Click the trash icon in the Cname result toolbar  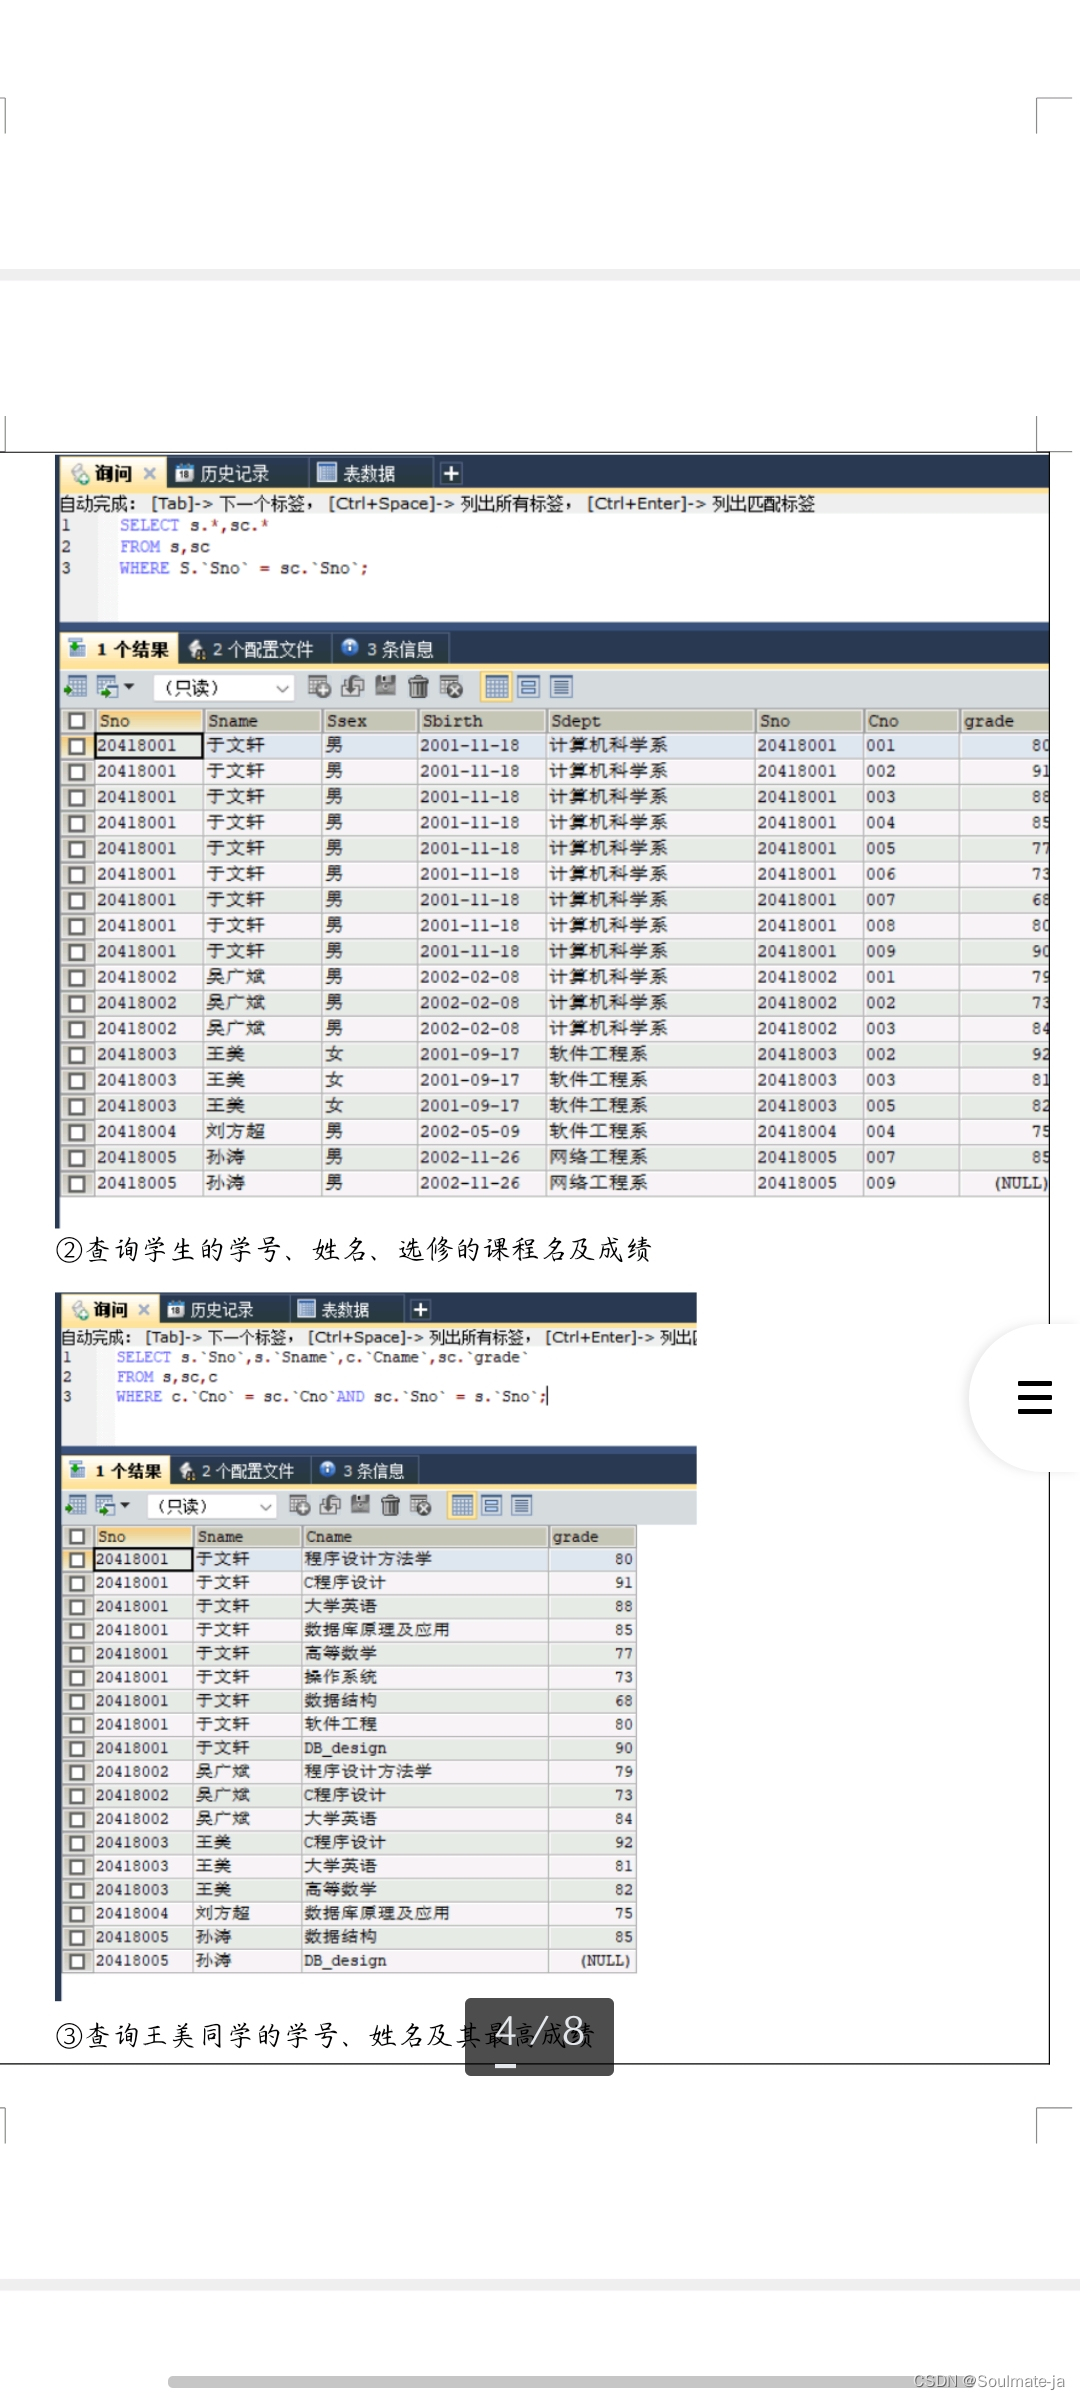pos(391,1505)
